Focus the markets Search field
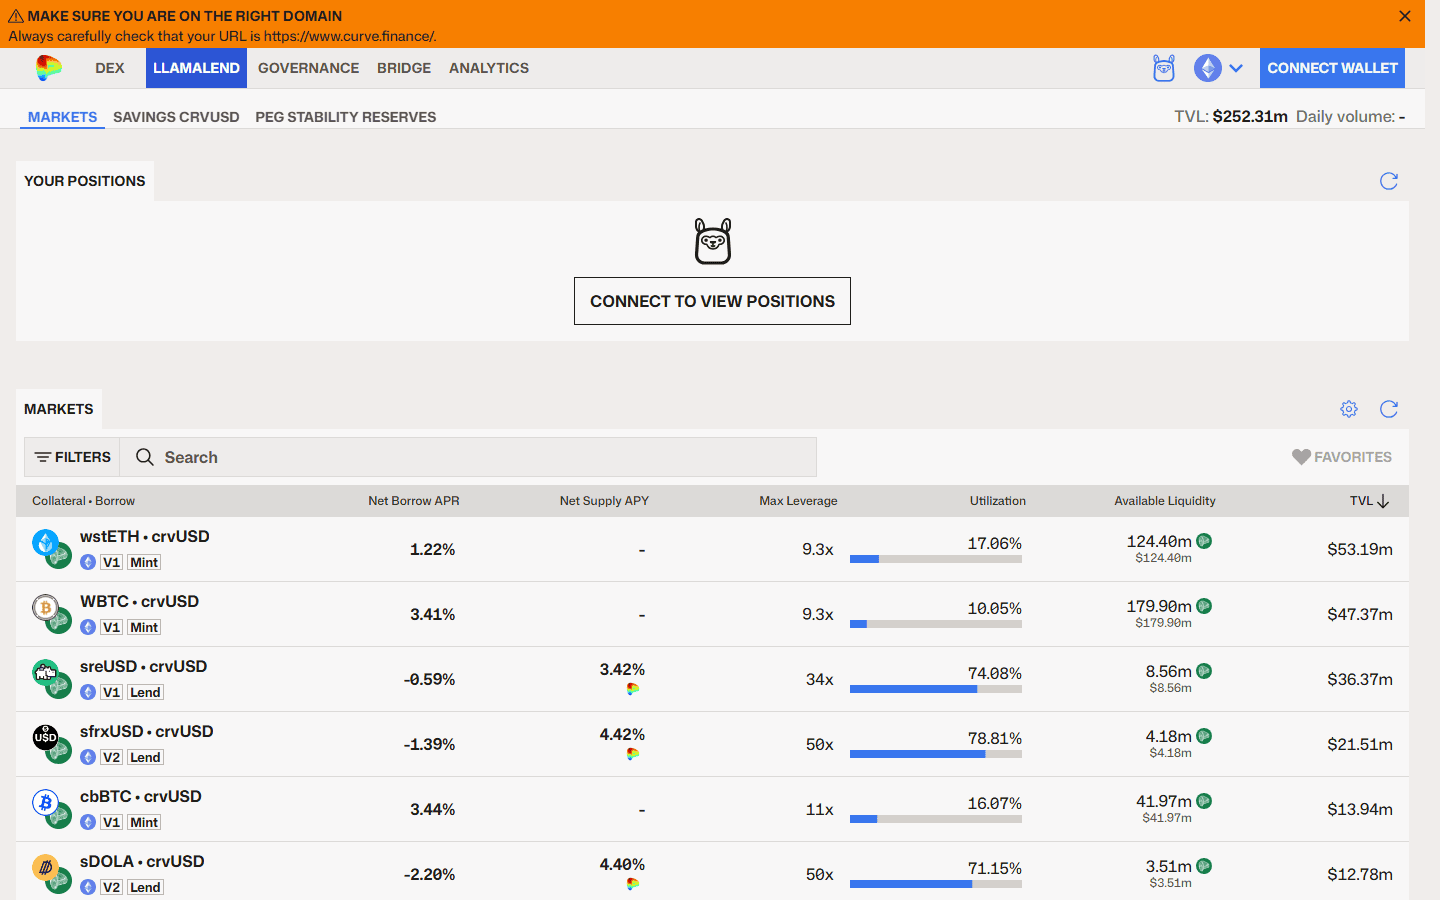Image resolution: width=1440 pixels, height=900 pixels. [468, 457]
